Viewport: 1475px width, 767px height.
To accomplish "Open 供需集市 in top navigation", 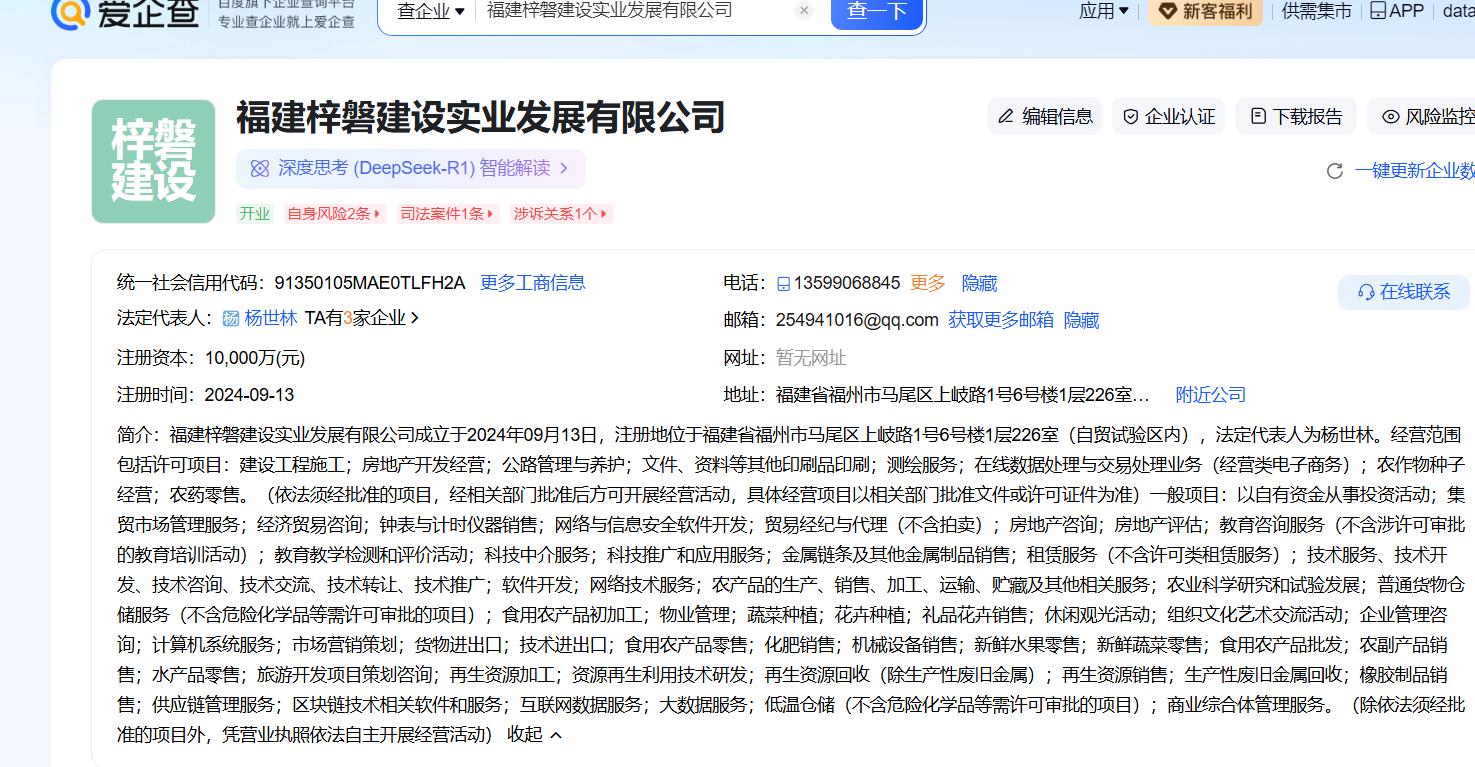I will point(1316,11).
